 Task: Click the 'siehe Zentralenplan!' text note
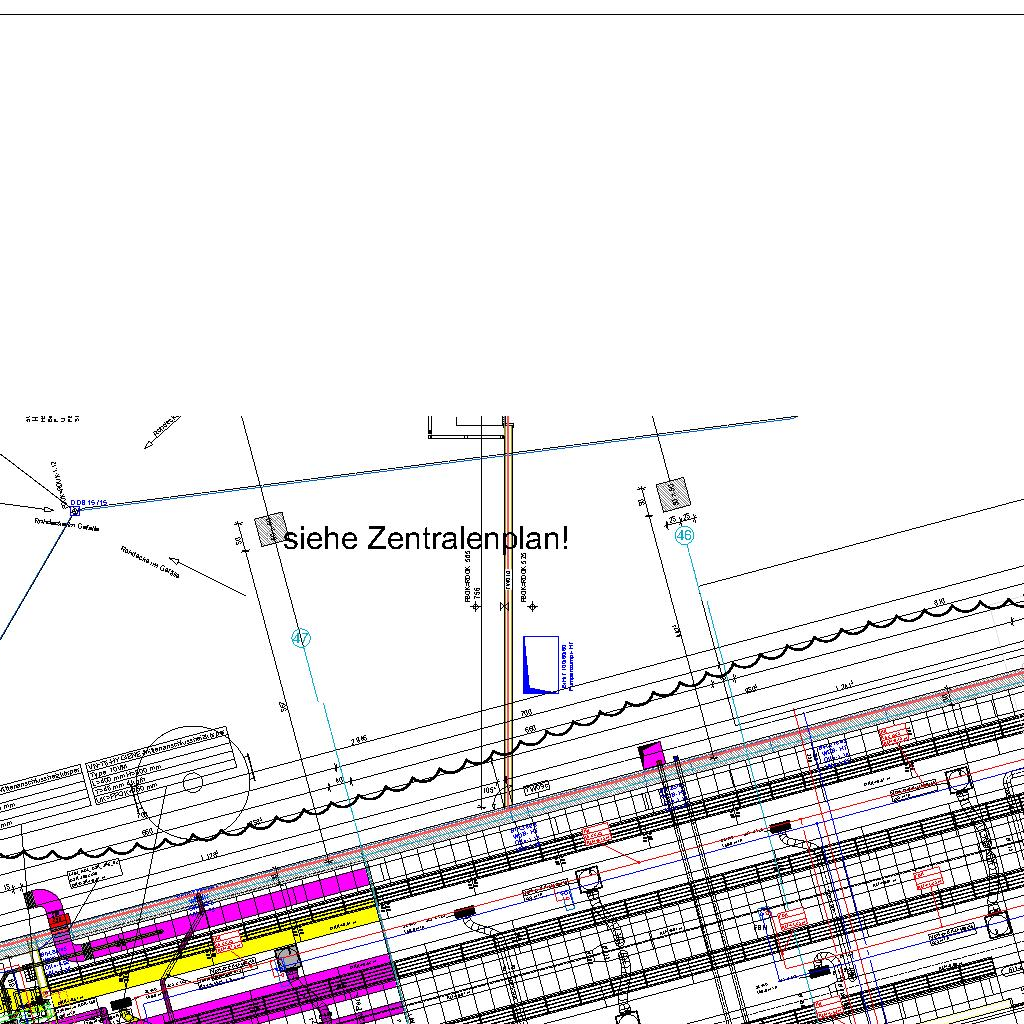427,539
